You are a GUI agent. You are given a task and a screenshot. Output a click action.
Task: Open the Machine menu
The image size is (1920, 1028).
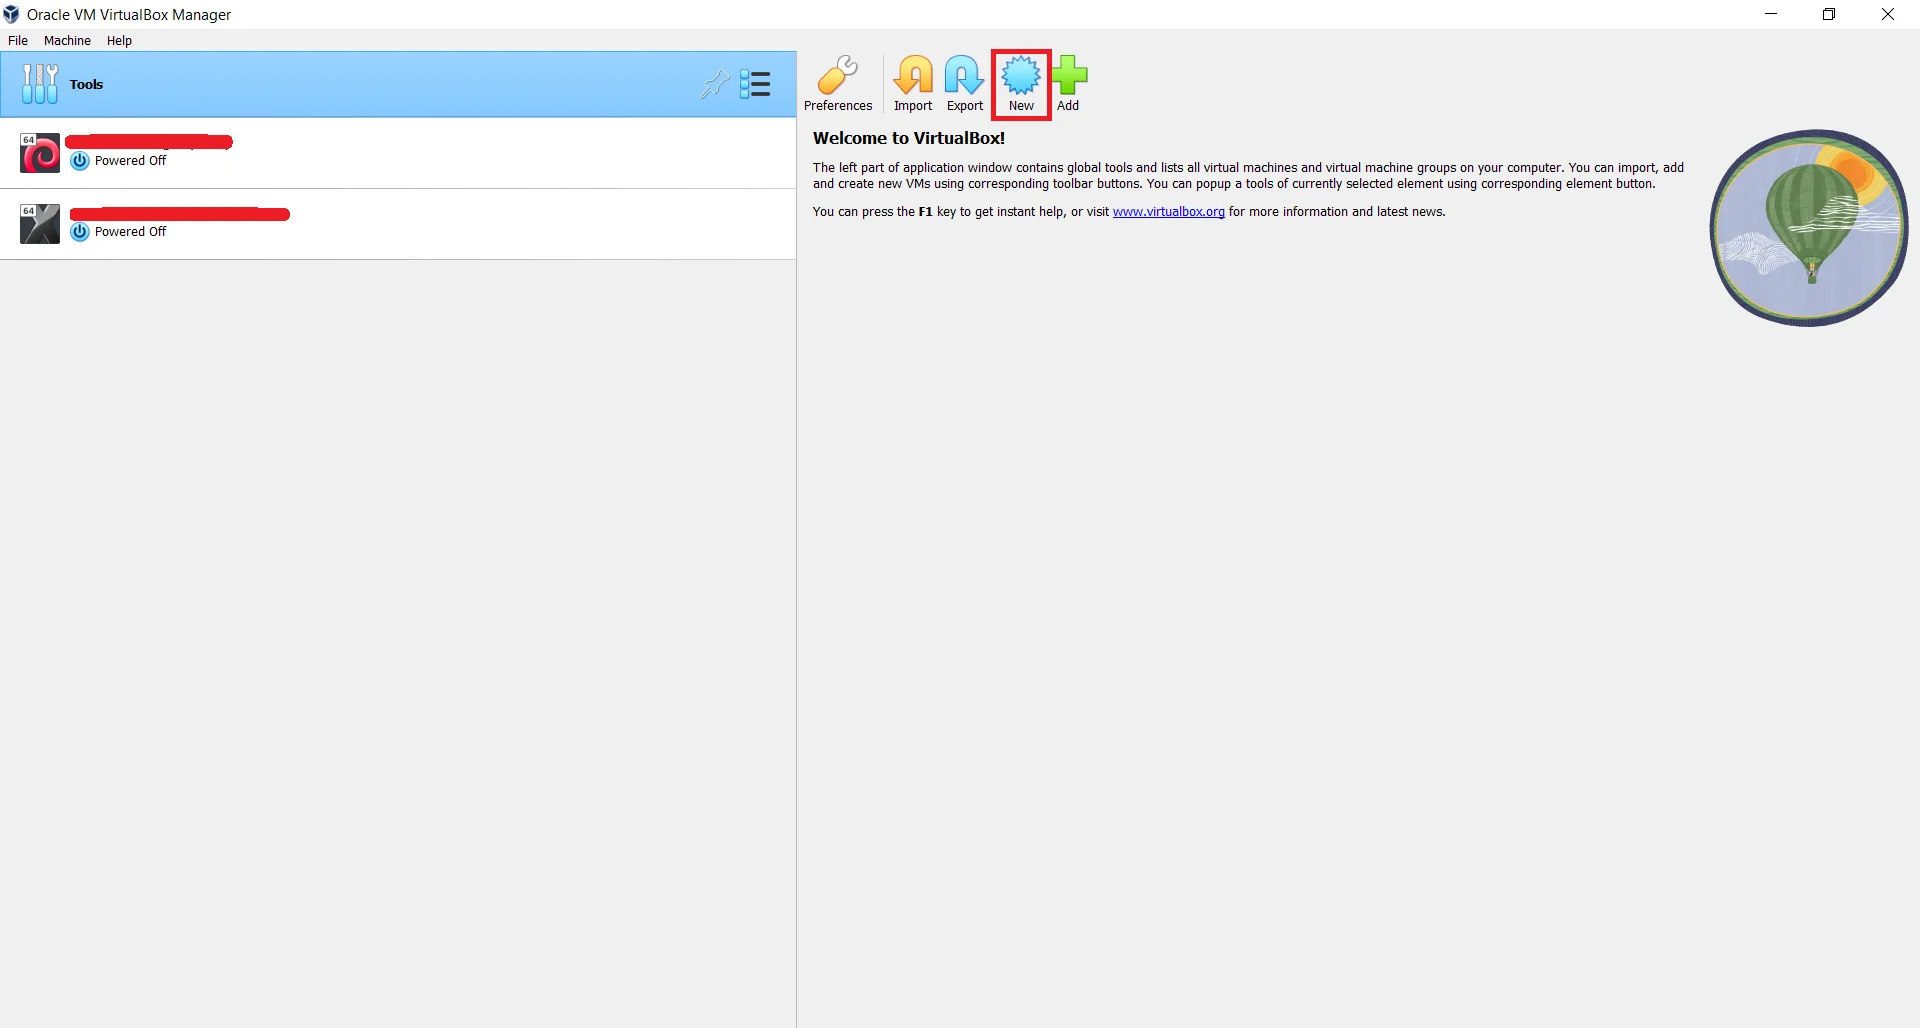point(67,40)
